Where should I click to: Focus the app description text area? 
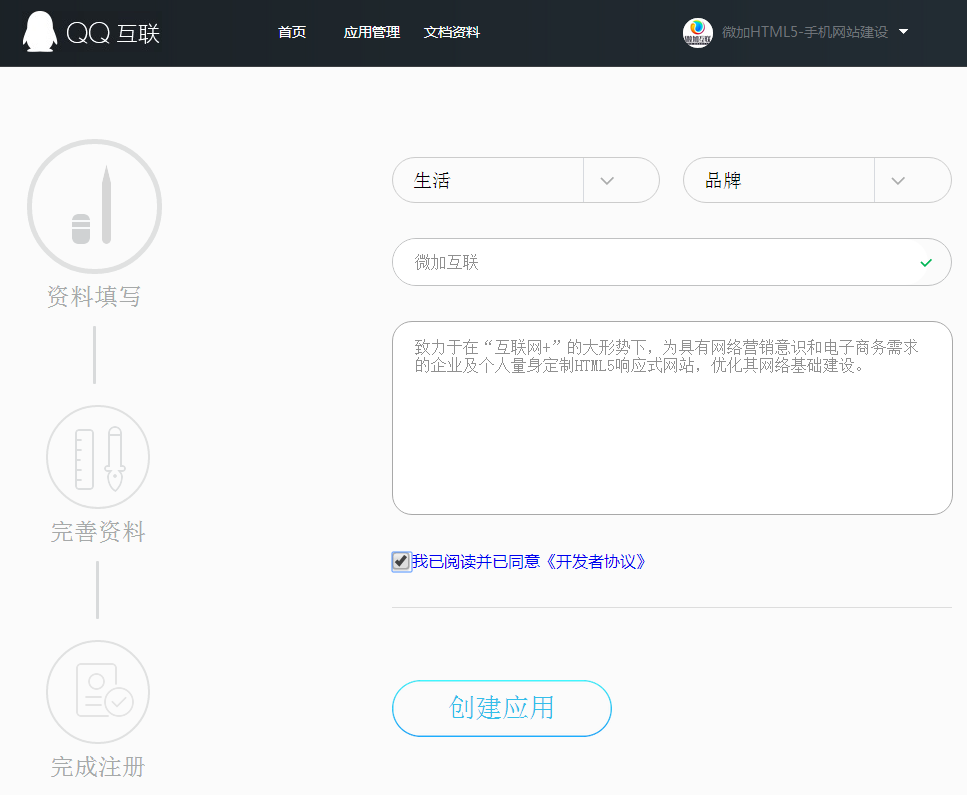click(x=671, y=430)
